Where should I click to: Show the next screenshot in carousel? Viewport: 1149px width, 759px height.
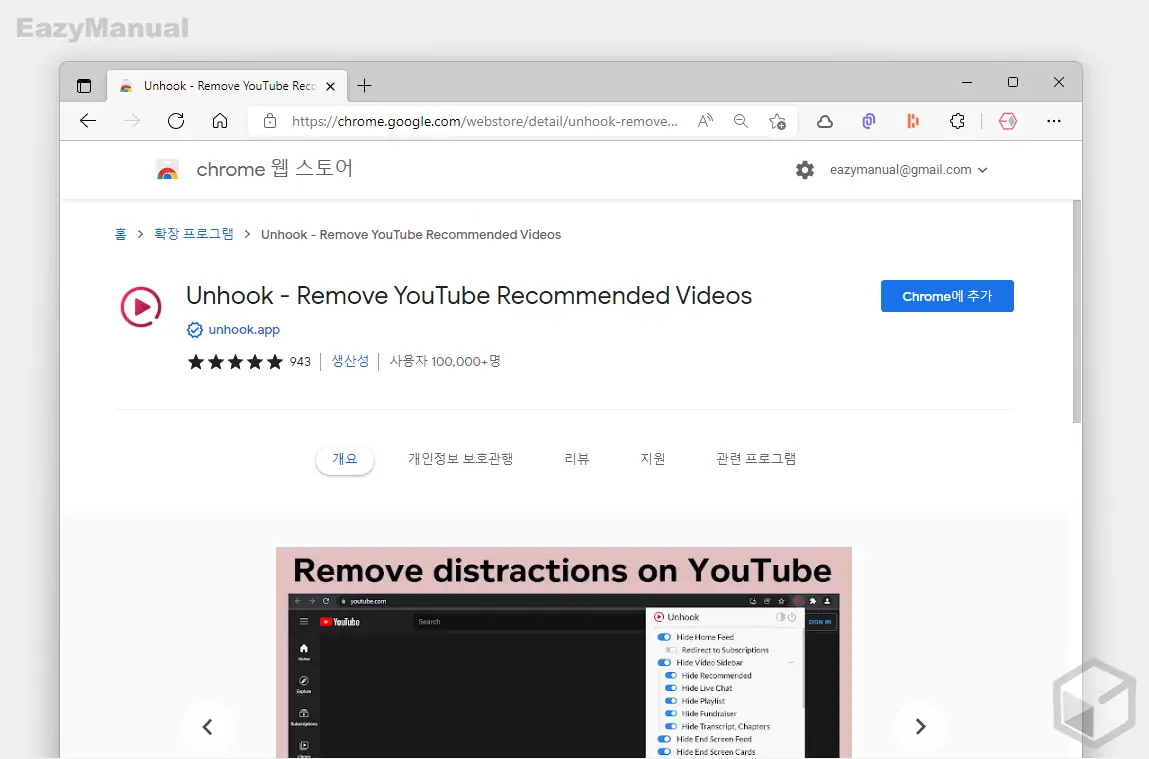920,726
